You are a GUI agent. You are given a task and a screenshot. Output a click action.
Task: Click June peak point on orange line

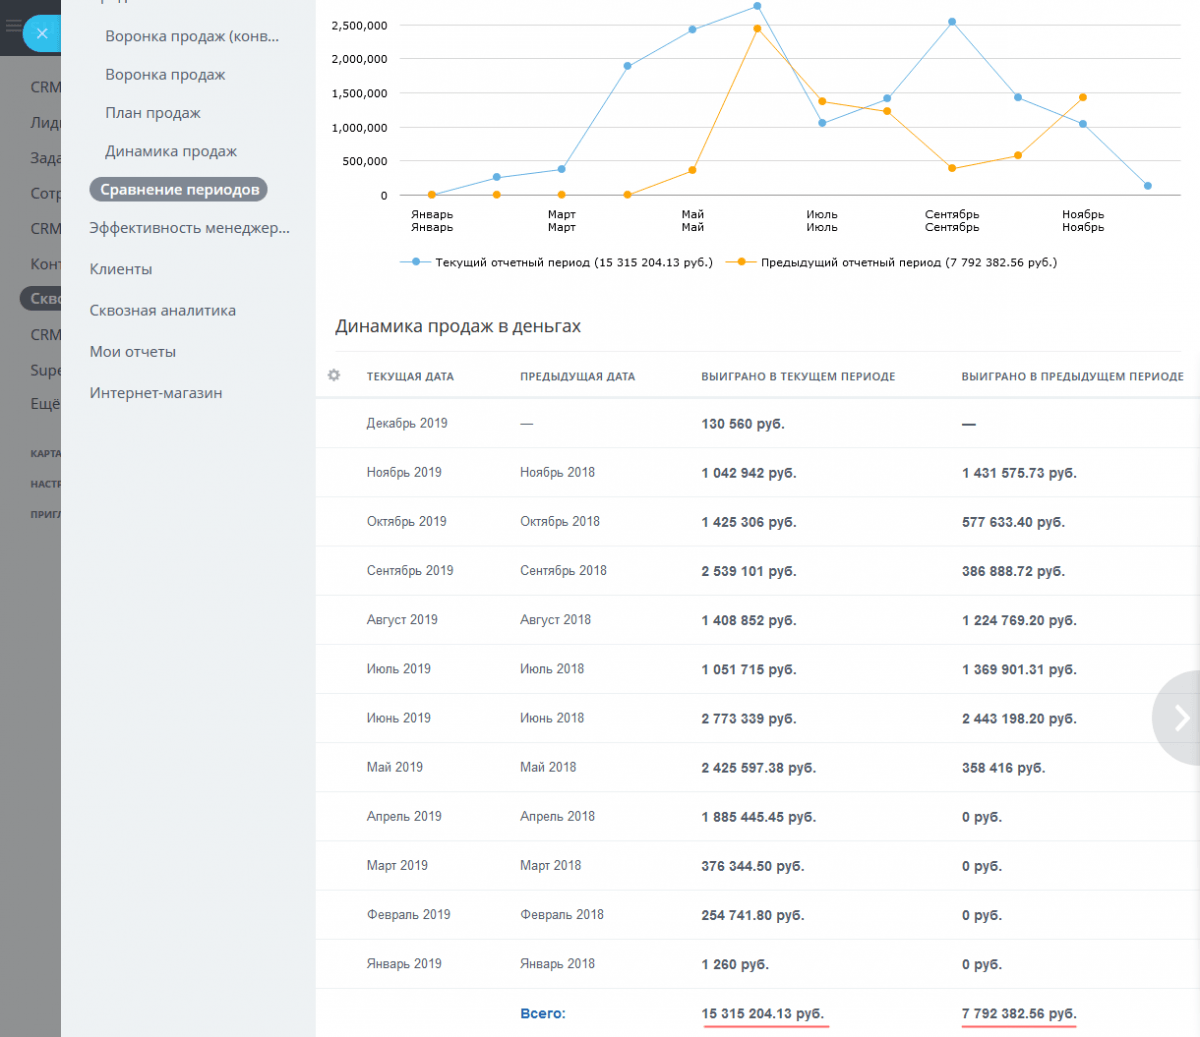pos(757,28)
